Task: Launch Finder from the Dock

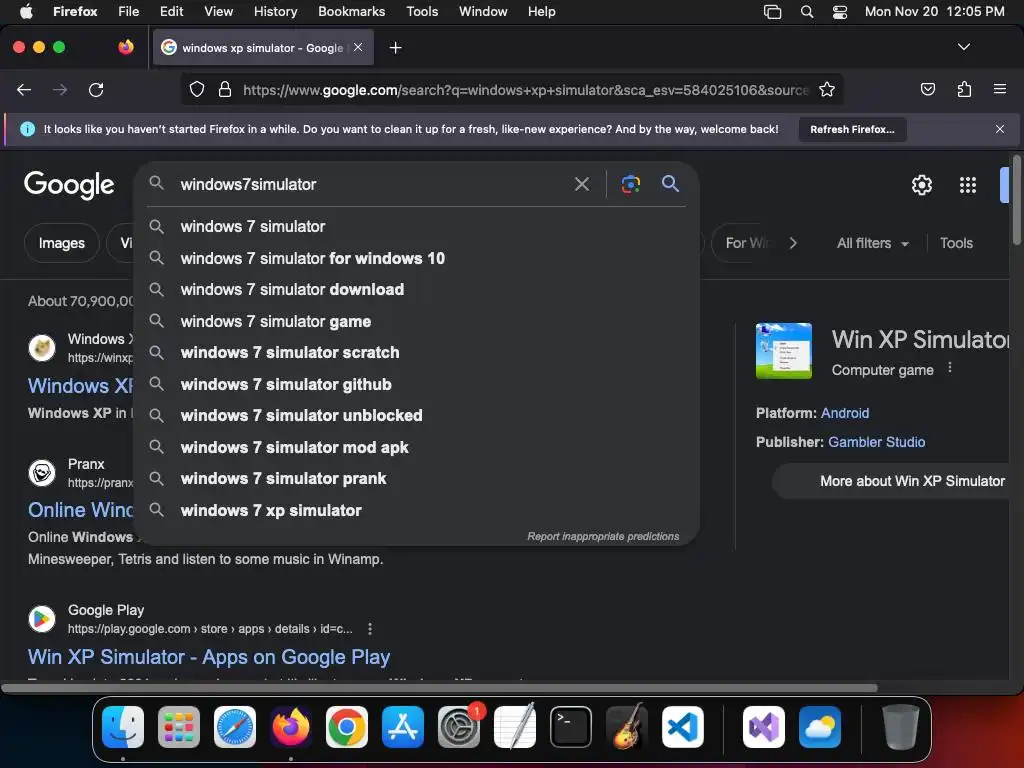Action: pos(123,727)
